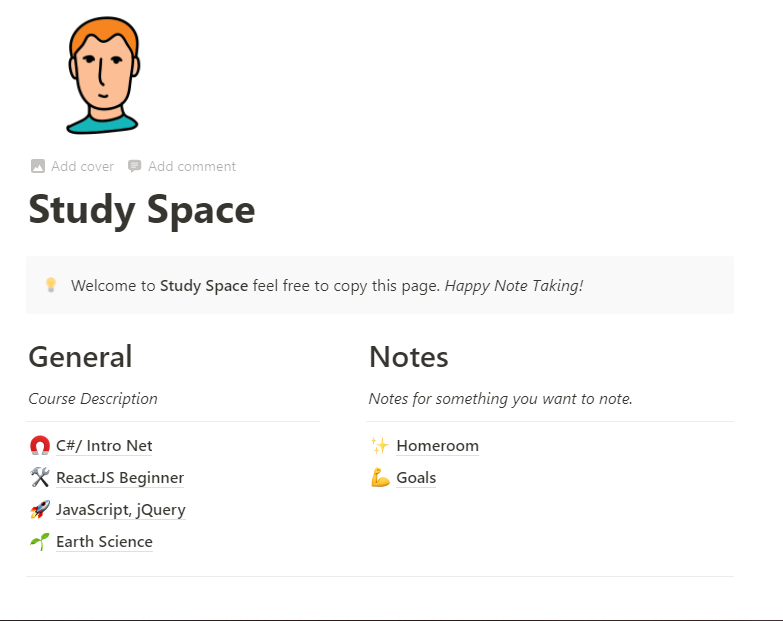The image size is (783, 621).
Task: Open the Earth Science page link
Action: (104, 542)
